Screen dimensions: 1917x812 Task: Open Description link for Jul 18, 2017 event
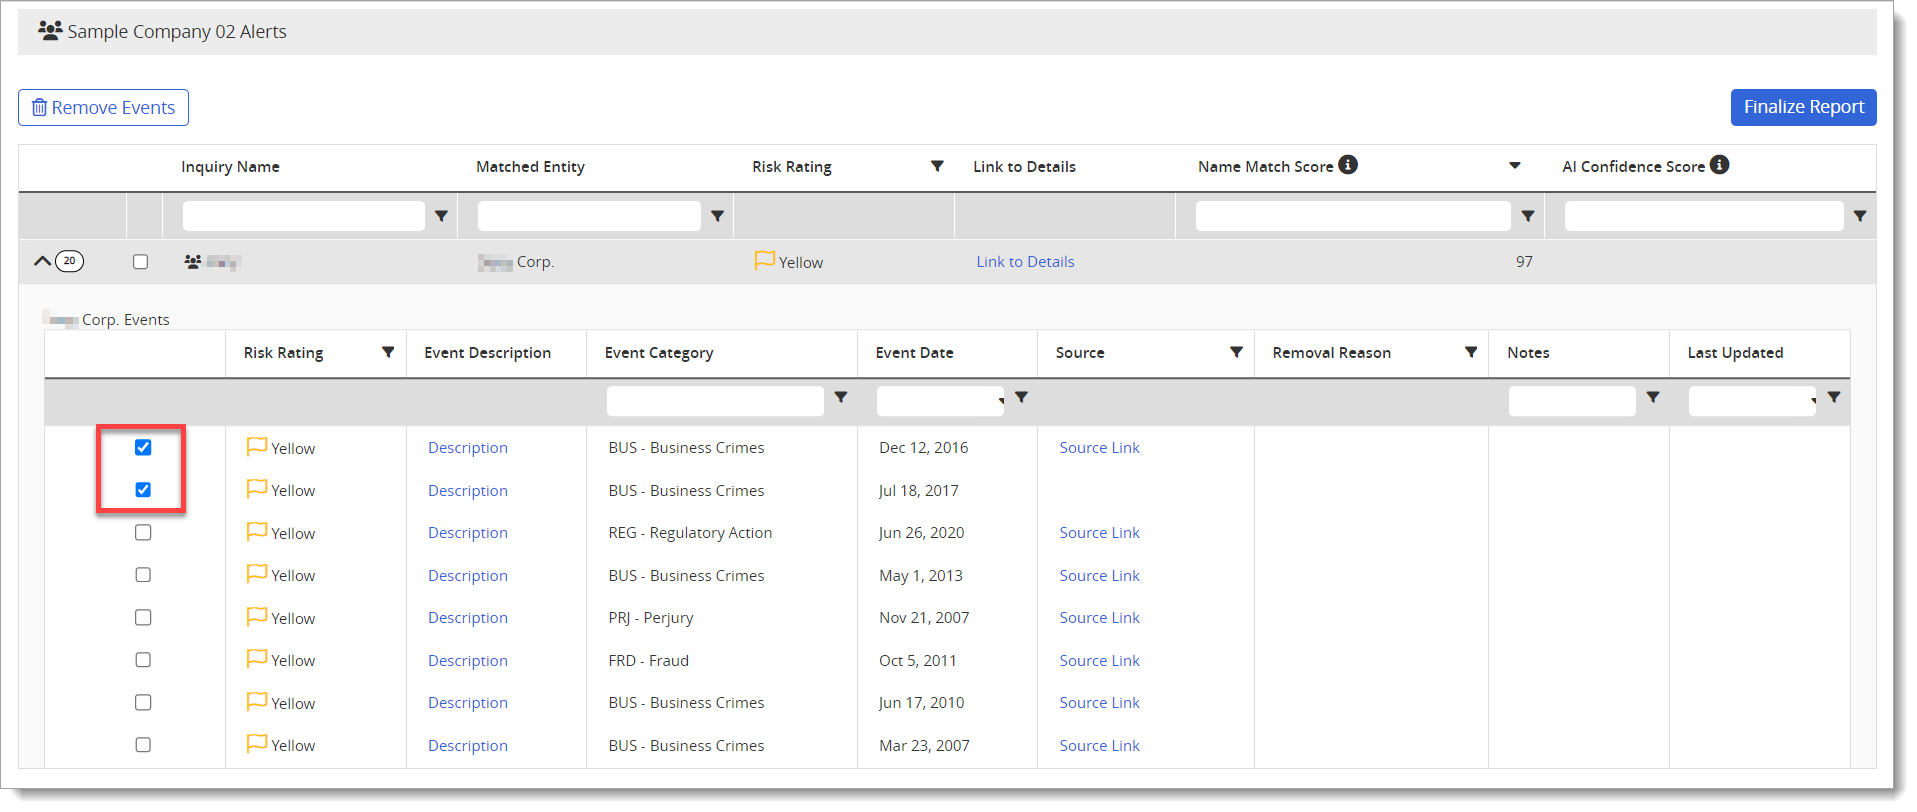tap(468, 491)
